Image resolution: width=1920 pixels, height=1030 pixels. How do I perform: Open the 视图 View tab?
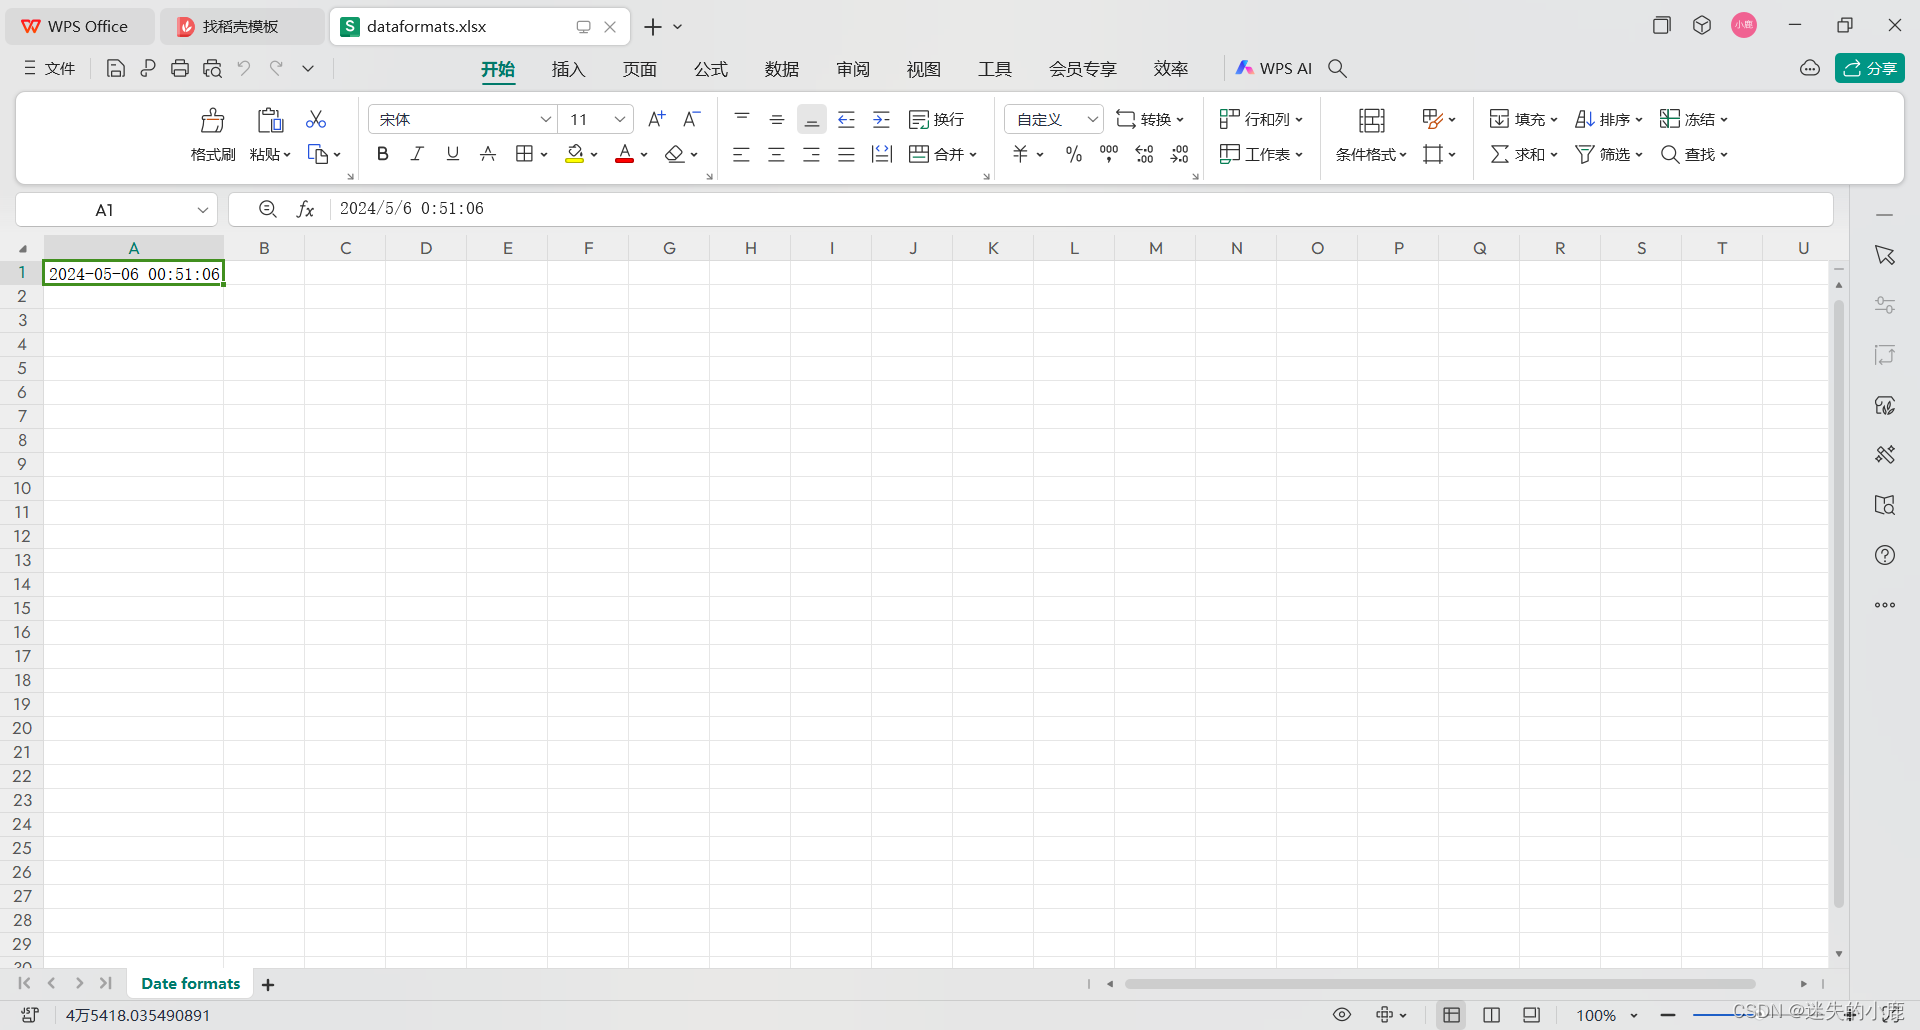[924, 69]
